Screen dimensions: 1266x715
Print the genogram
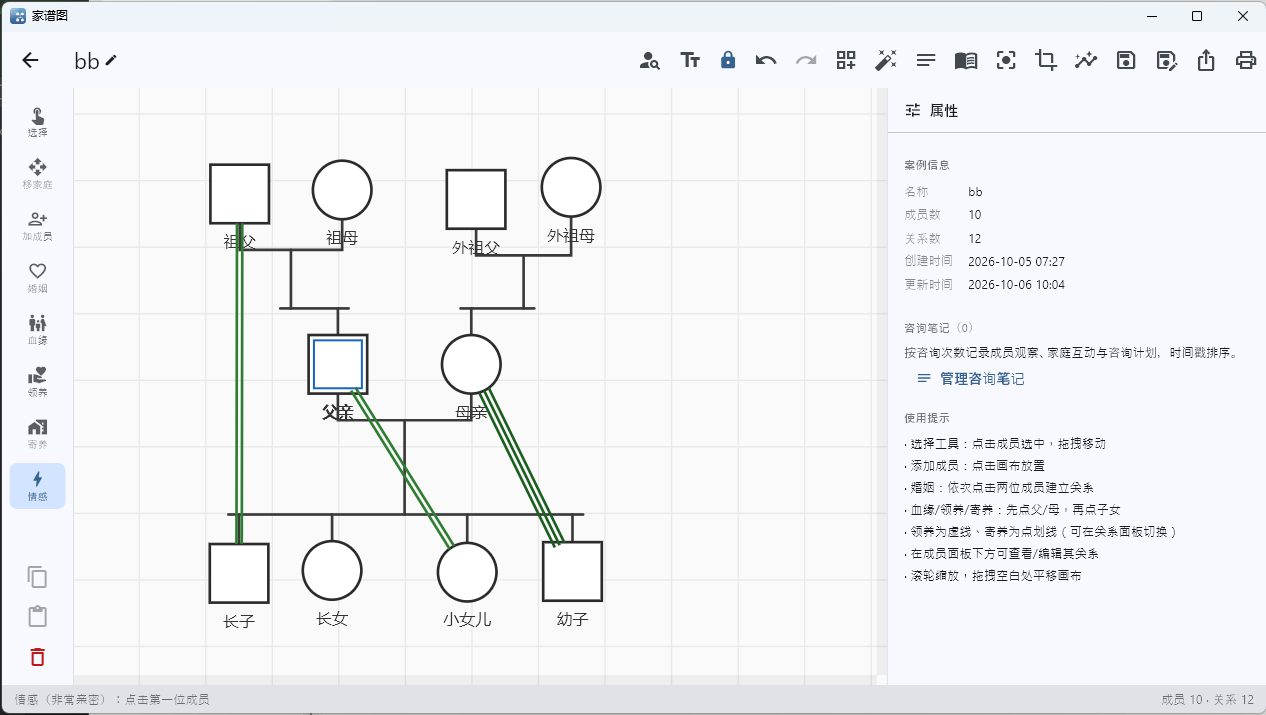(x=1246, y=60)
